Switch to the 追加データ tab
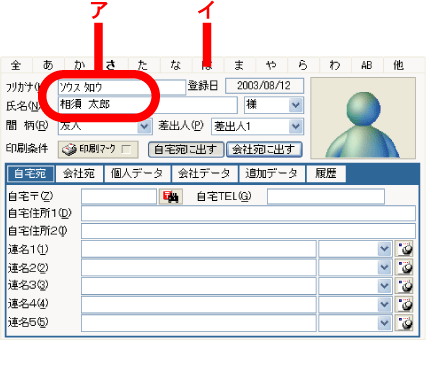The image size is (442, 377). point(272,174)
